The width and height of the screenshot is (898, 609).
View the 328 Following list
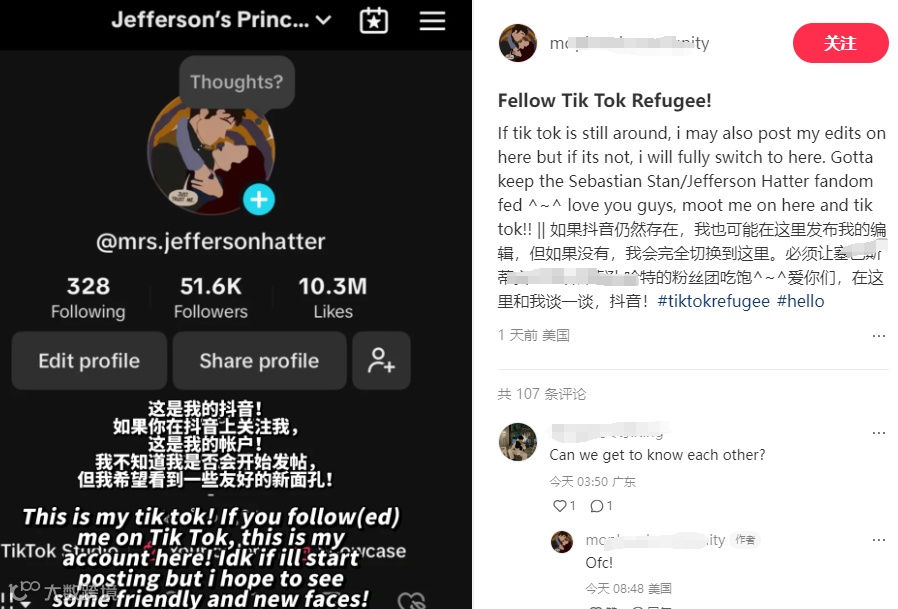[88, 297]
